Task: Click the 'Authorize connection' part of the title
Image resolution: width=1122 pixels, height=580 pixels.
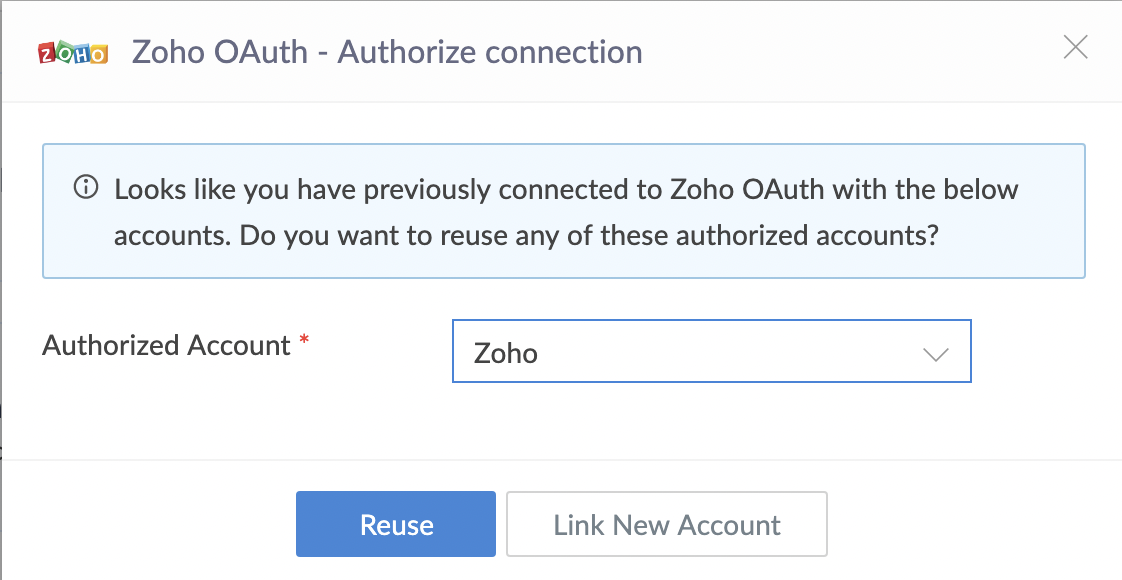Action: click(490, 52)
